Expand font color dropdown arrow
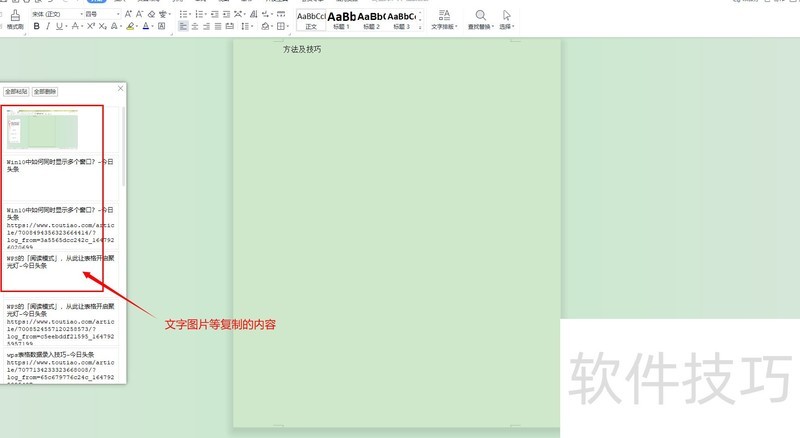This screenshot has height=438, width=800. click(153, 27)
